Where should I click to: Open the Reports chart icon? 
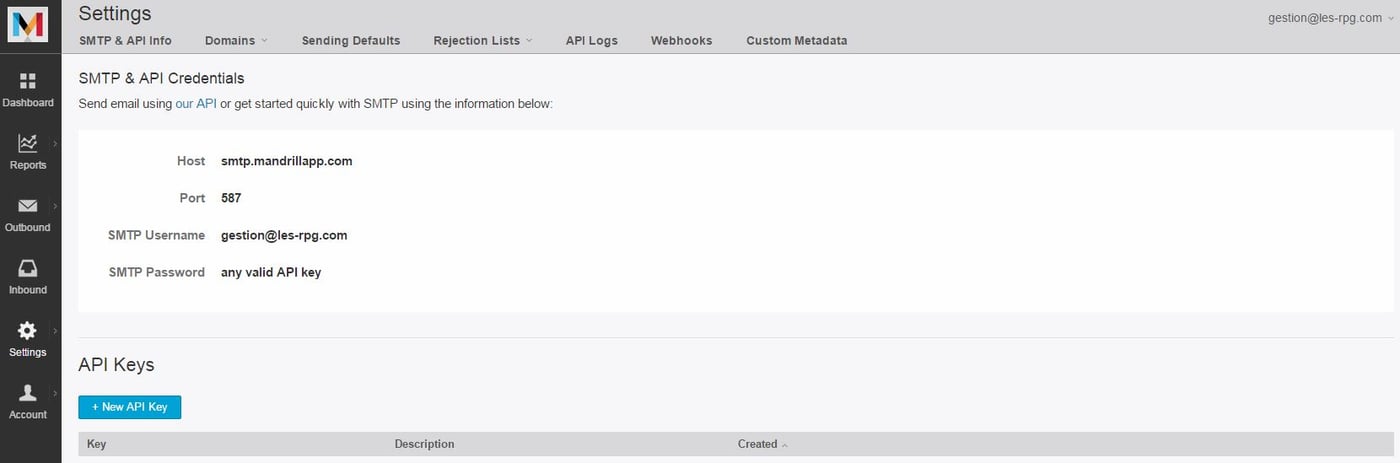(28, 144)
